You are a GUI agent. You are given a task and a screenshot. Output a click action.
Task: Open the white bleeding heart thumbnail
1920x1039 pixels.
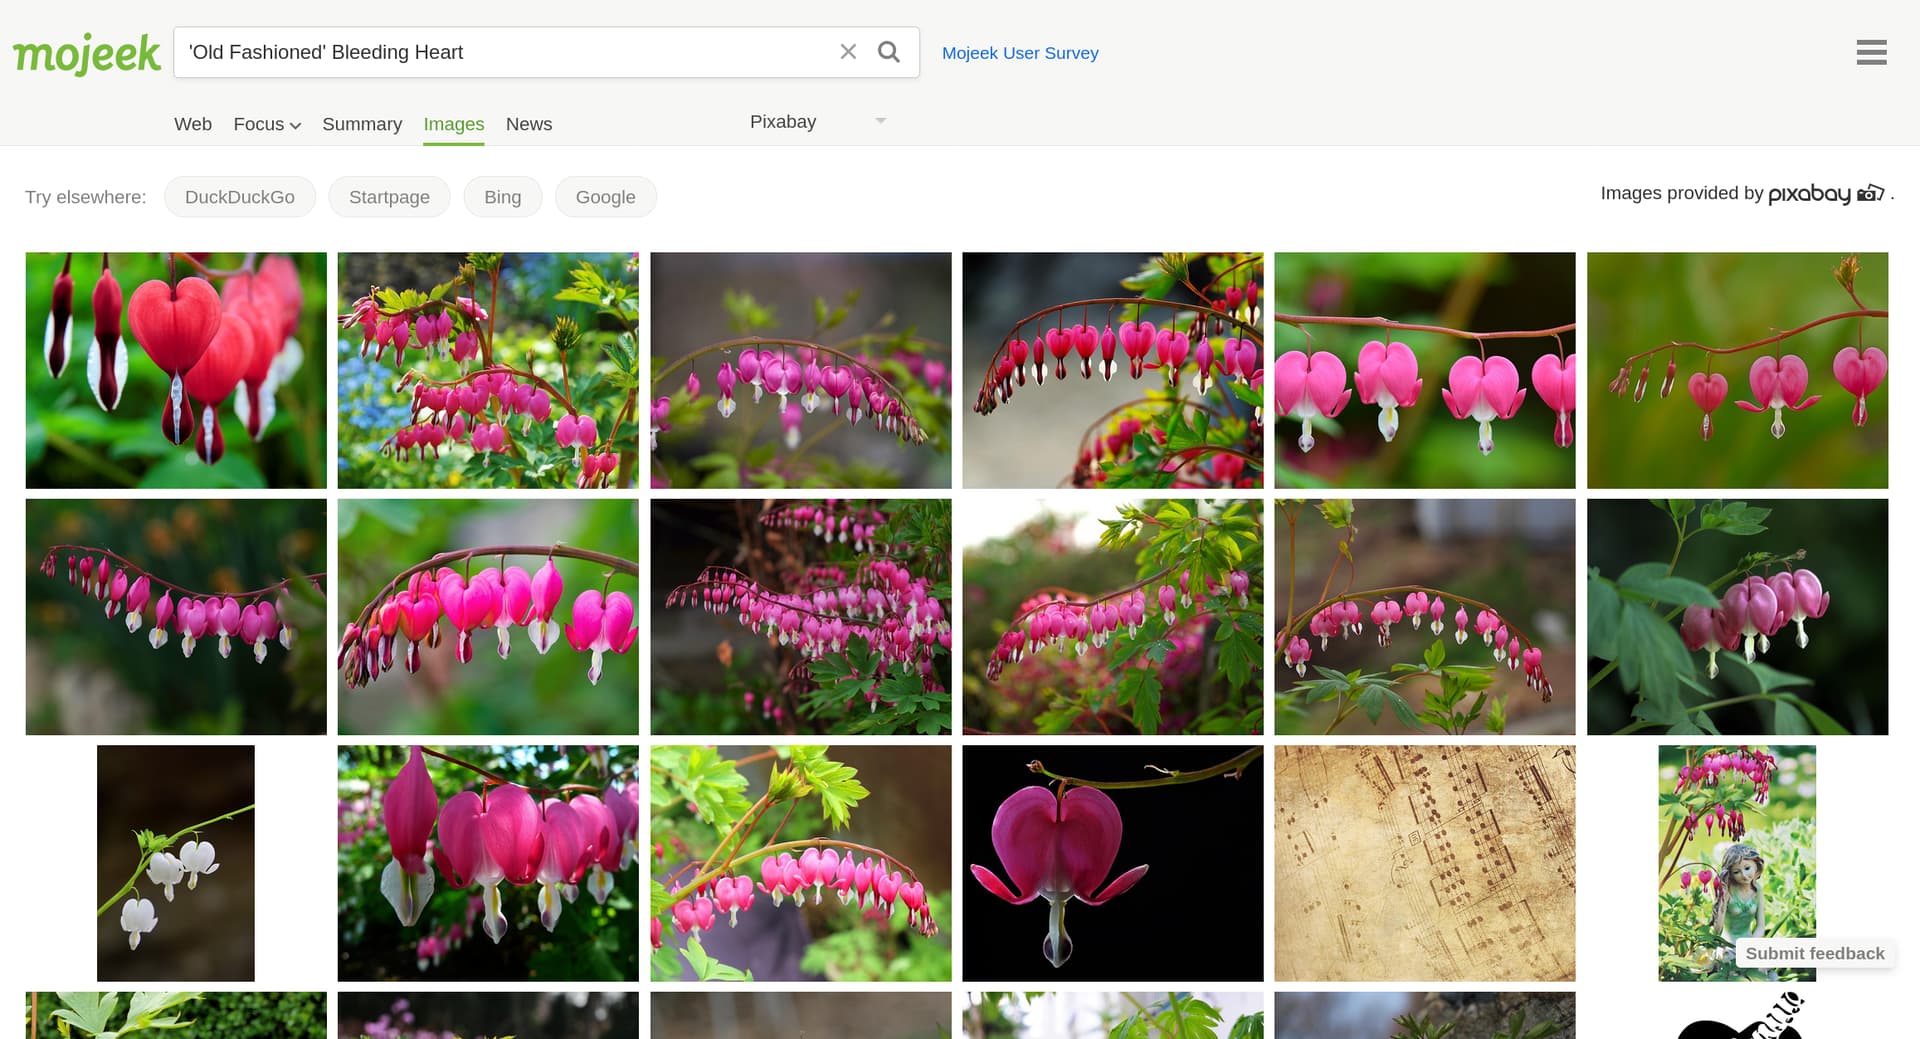(176, 863)
